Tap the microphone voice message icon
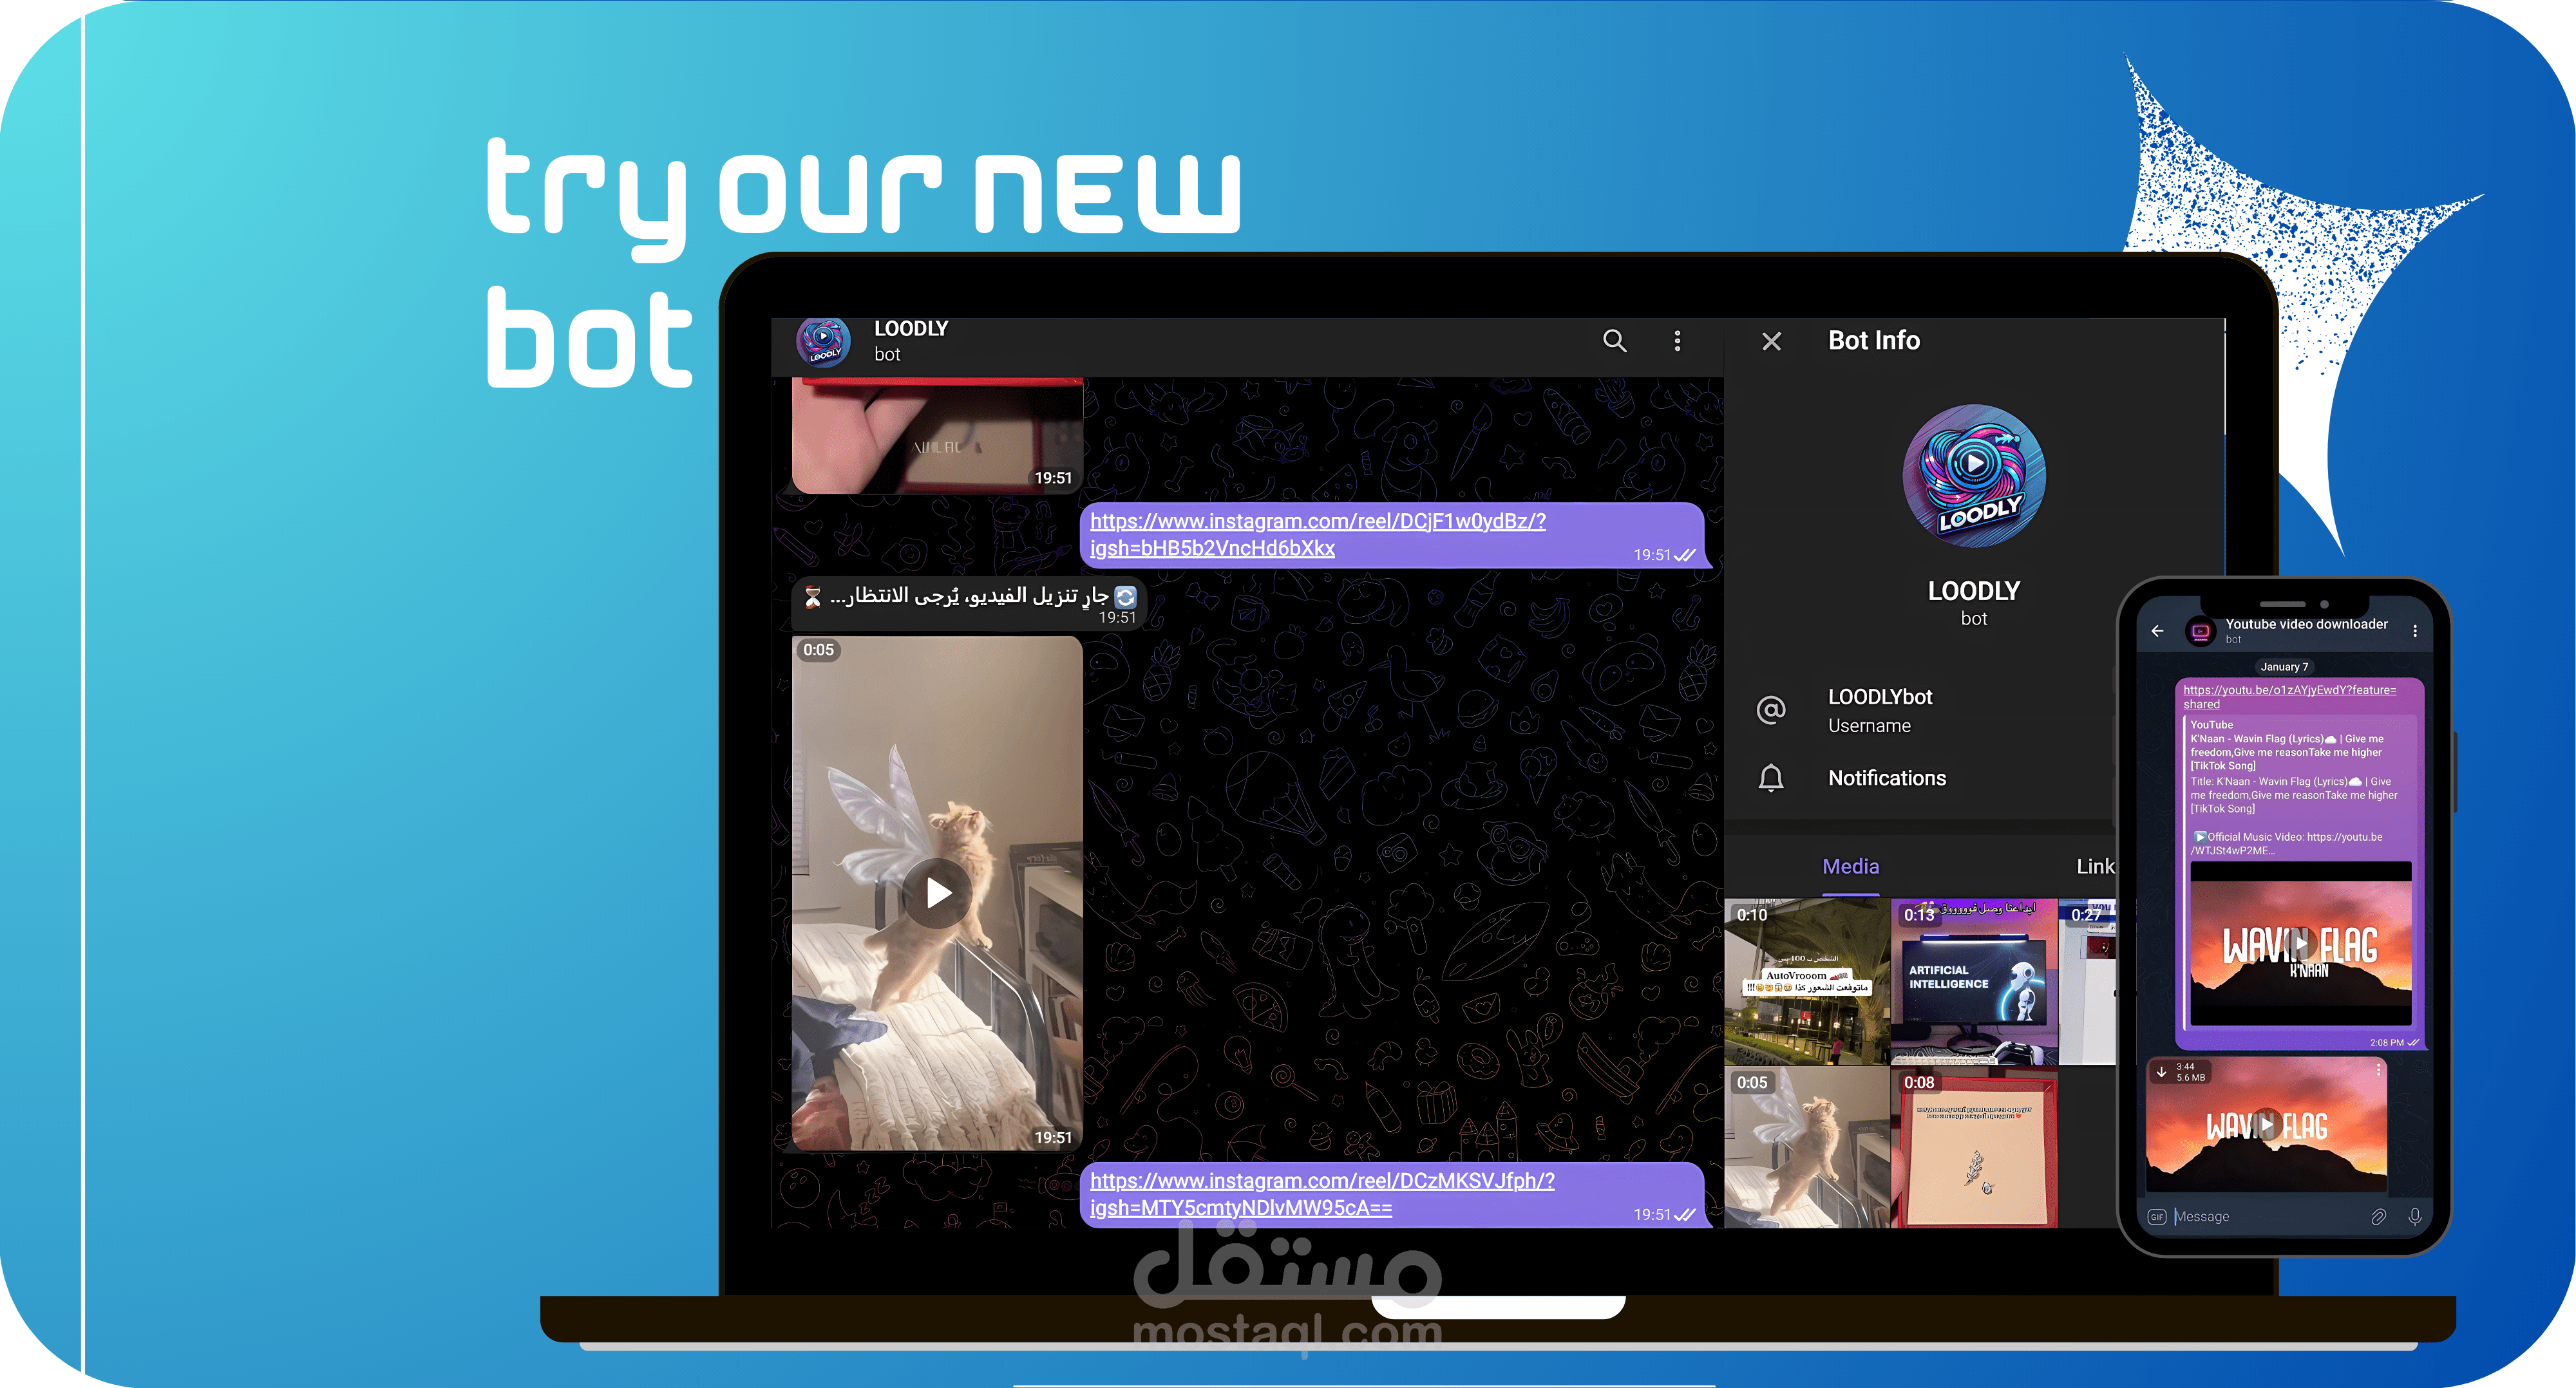The image size is (2576, 1388). 2414,1217
